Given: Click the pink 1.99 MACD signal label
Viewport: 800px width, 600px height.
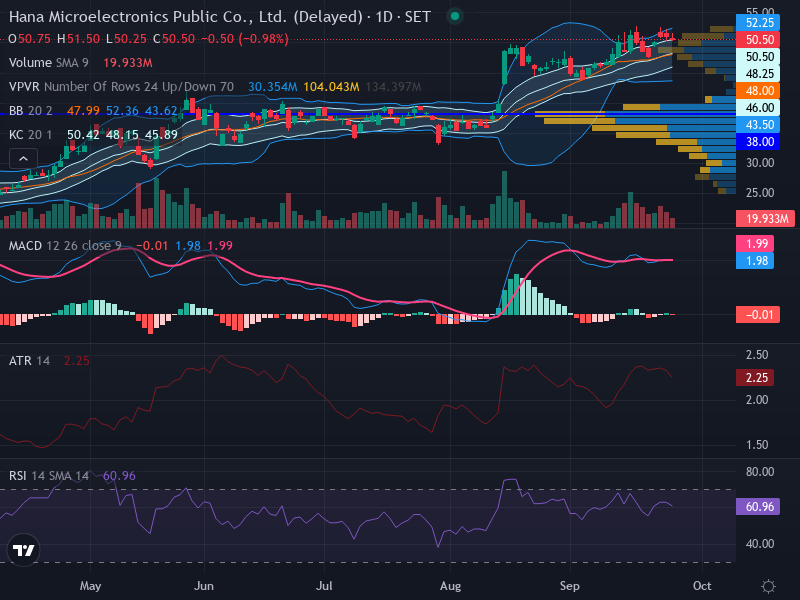Looking at the screenshot, I should [x=755, y=243].
